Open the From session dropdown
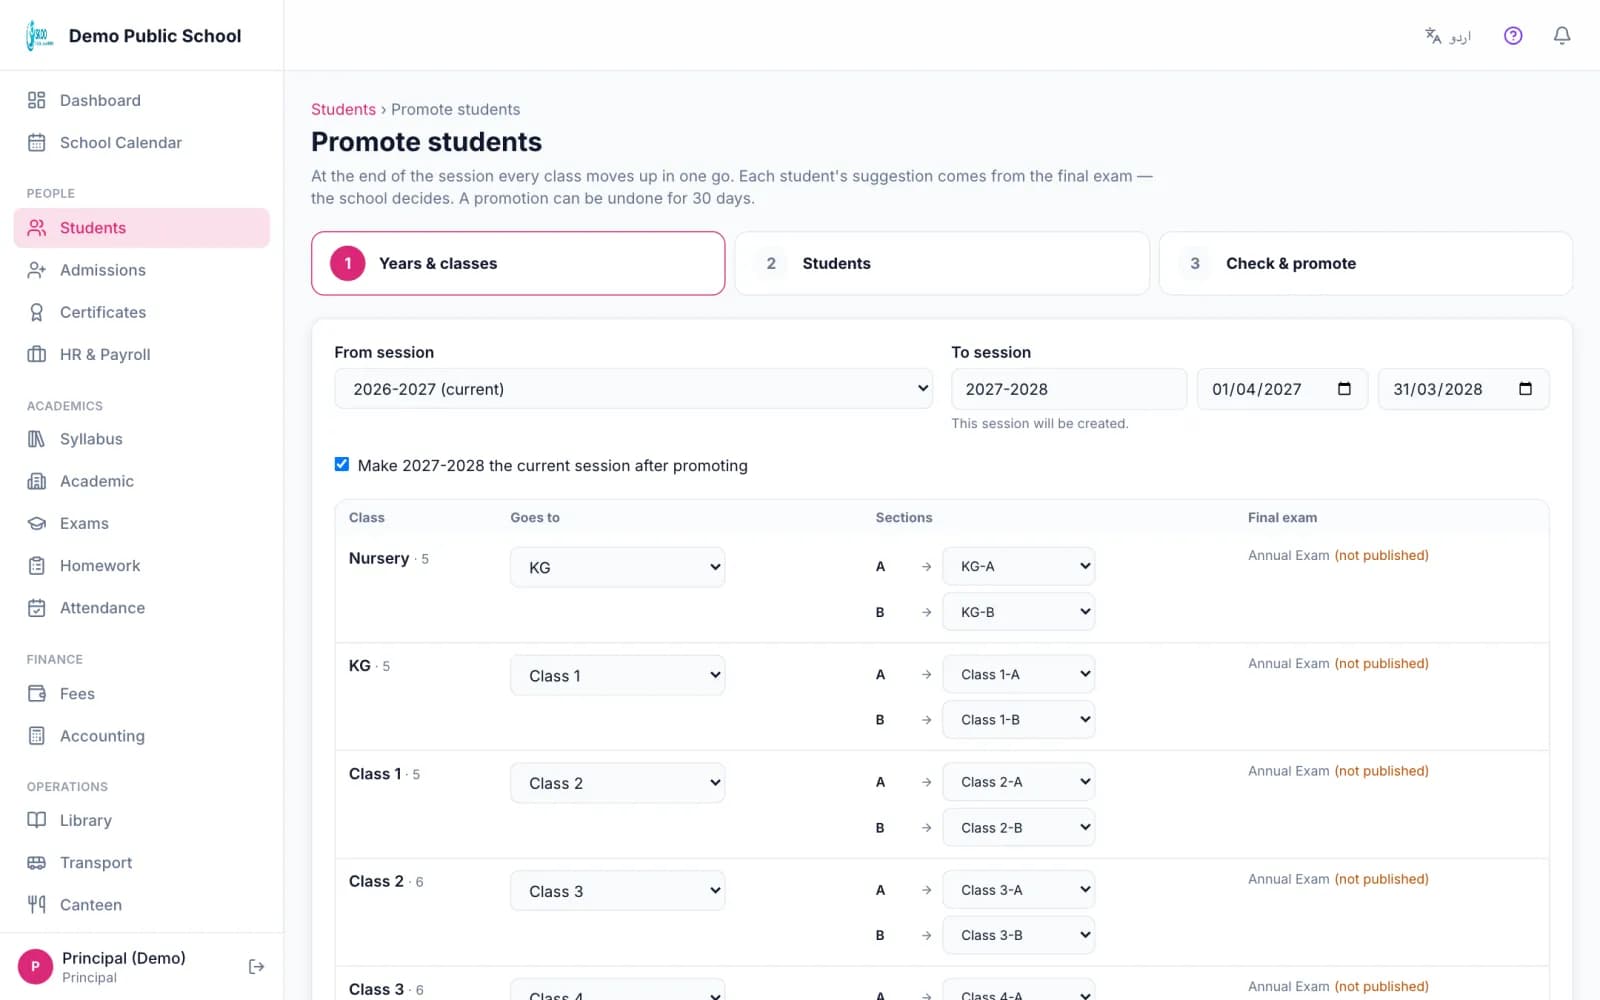 [x=633, y=389]
